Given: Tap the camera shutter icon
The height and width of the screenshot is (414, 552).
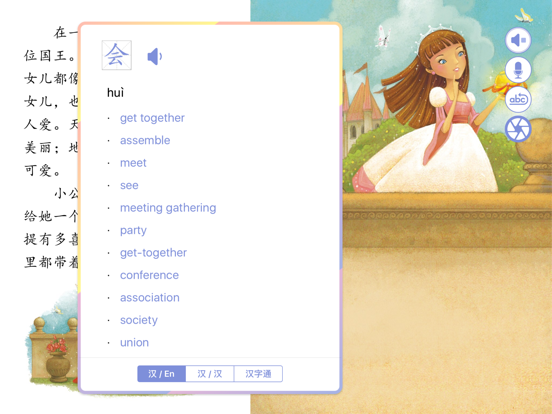Looking at the screenshot, I should 518,129.
